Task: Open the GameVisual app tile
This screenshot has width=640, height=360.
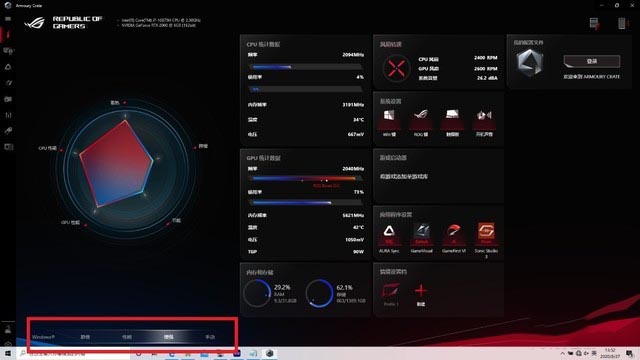Action: click(421, 238)
